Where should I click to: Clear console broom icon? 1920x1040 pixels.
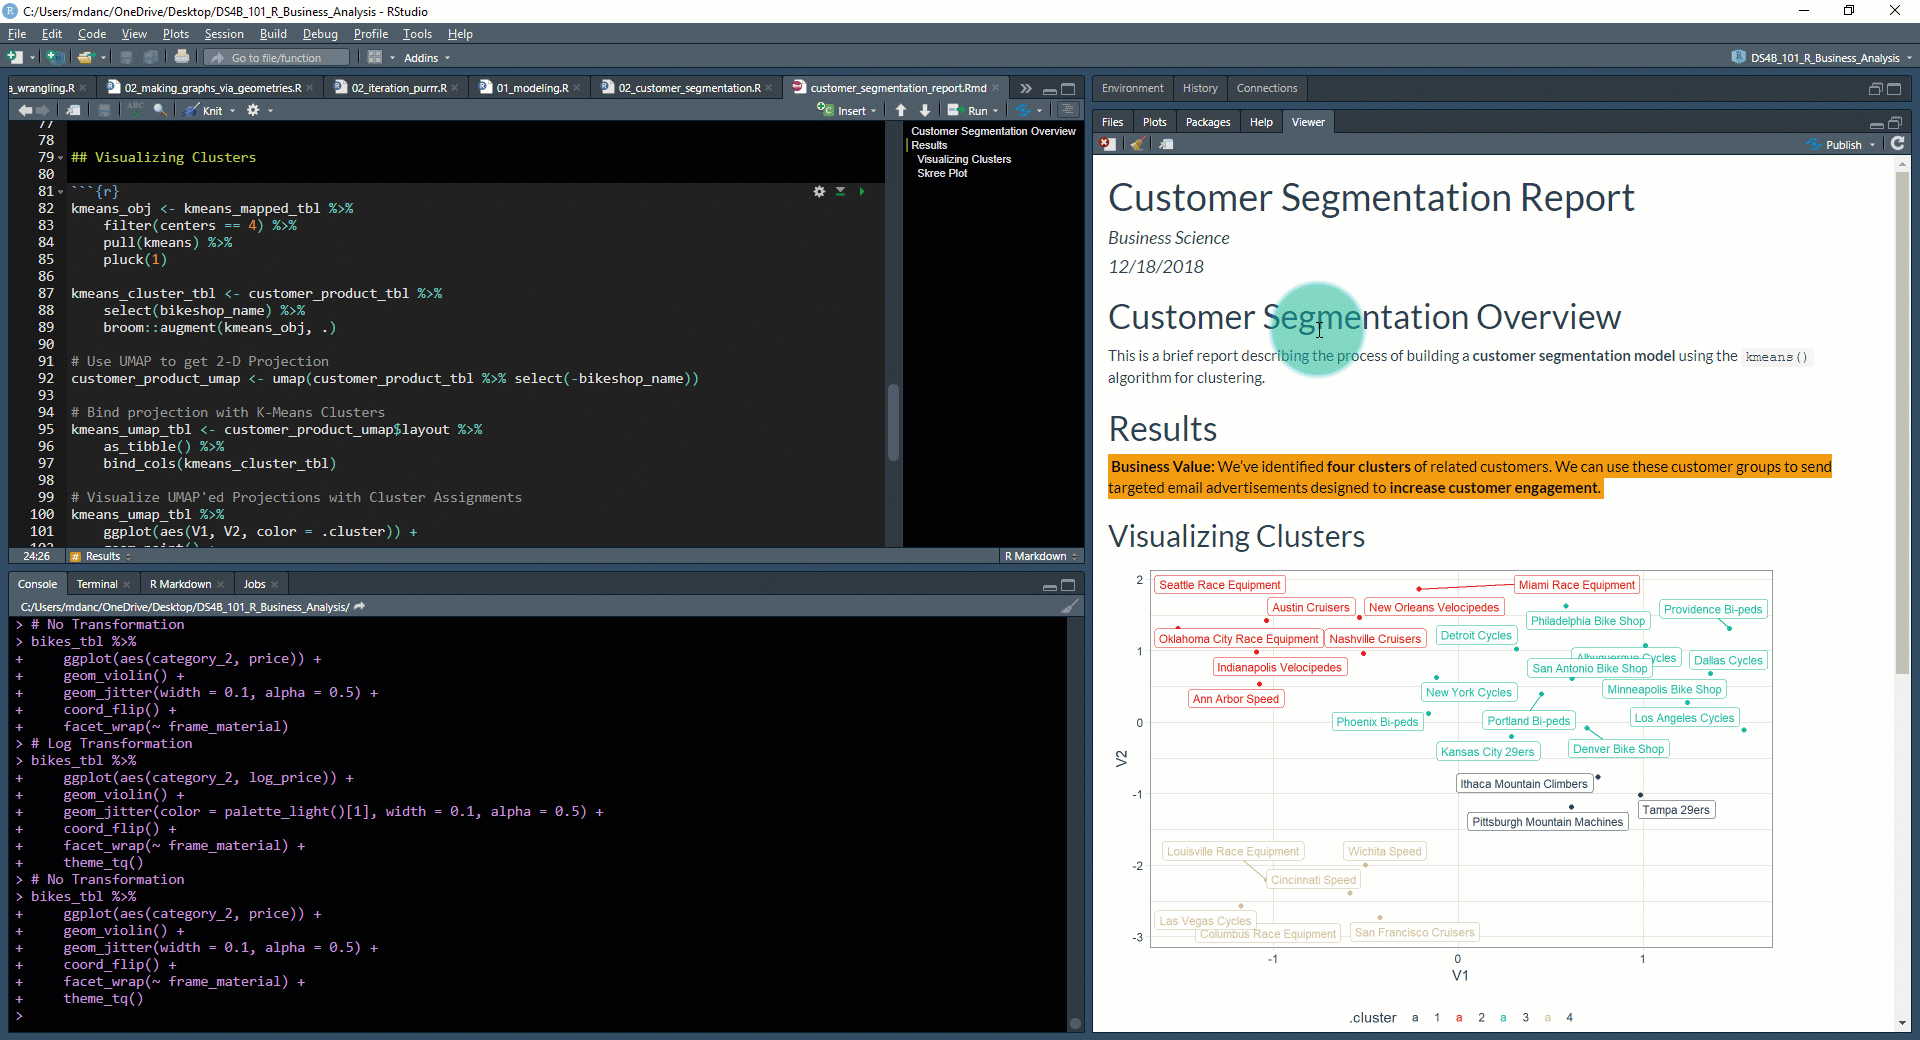(1070, 606)
